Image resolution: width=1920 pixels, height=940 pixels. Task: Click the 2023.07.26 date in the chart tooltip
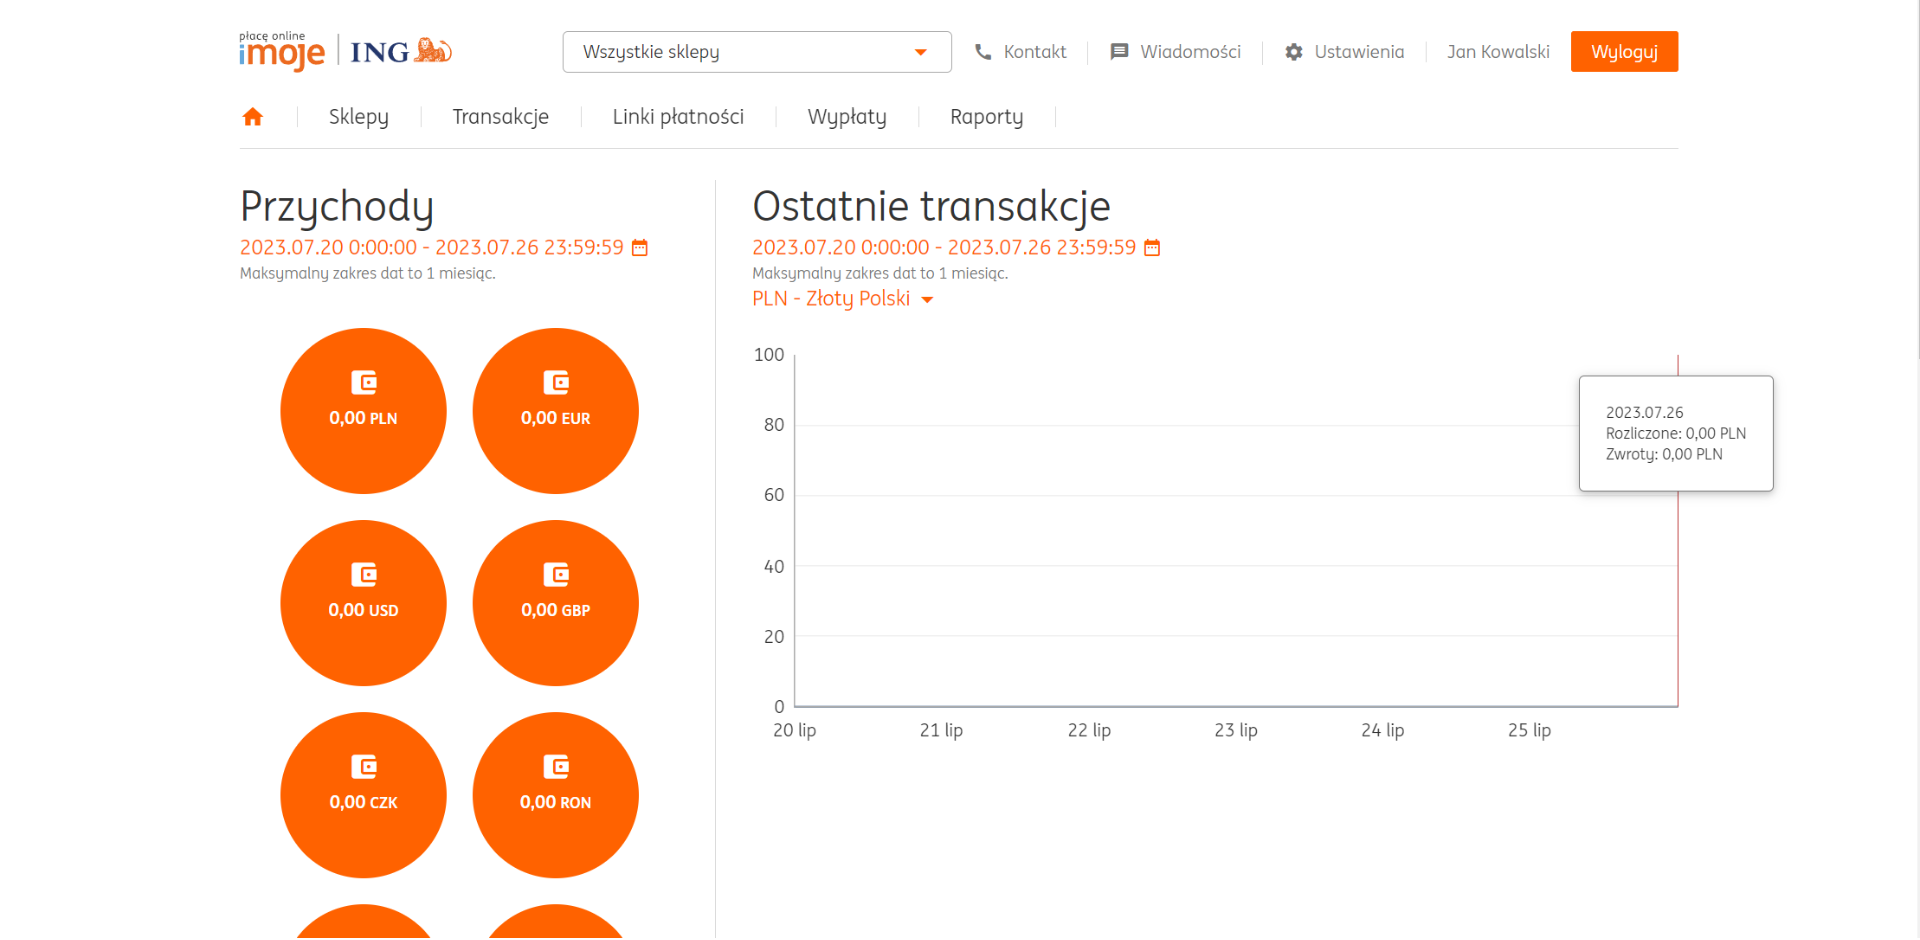[1645, 412]
